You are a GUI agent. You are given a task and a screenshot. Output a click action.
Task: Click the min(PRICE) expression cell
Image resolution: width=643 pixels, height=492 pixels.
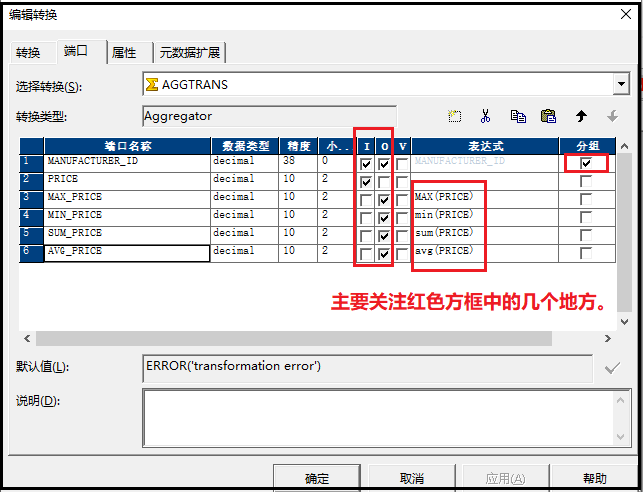pyautogui.click(x=485, y=217)
